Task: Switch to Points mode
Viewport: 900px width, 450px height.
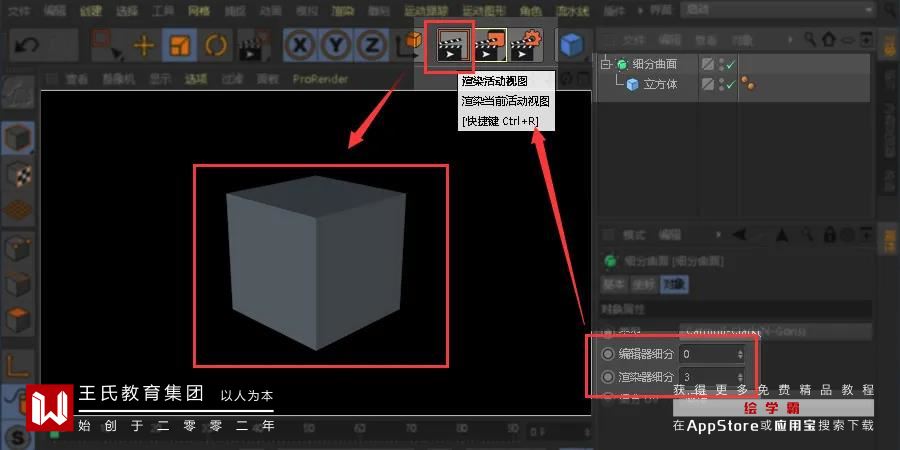Action: click(18, 249)
